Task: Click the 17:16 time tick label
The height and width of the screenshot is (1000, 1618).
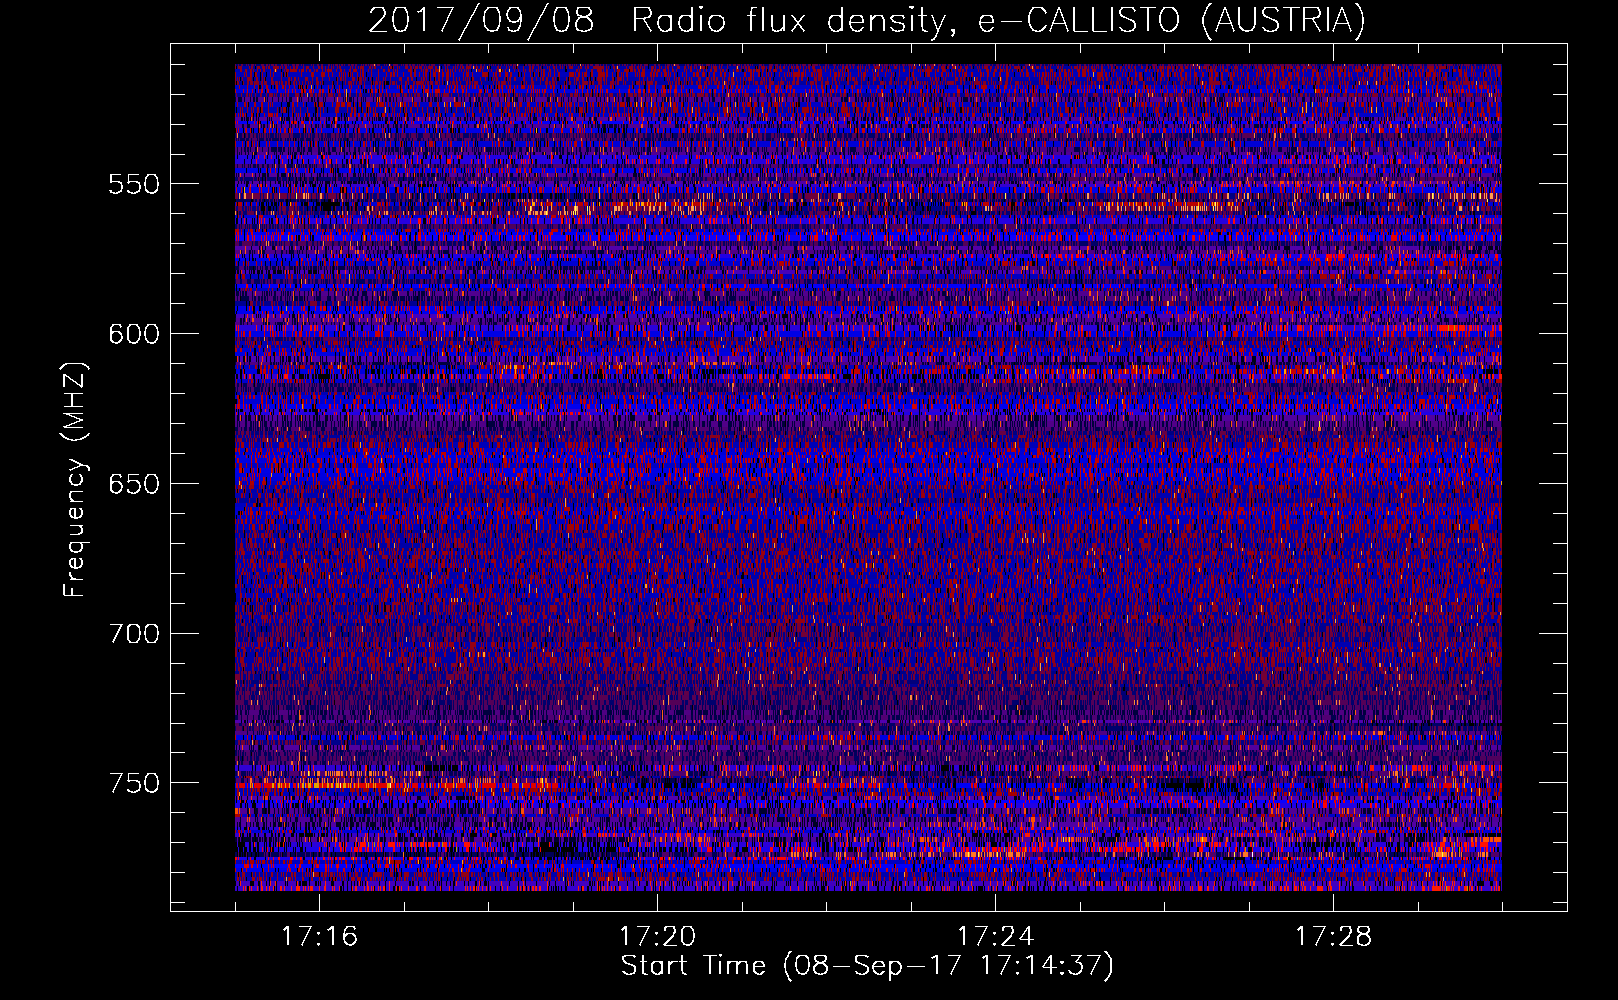Action: 319,937
